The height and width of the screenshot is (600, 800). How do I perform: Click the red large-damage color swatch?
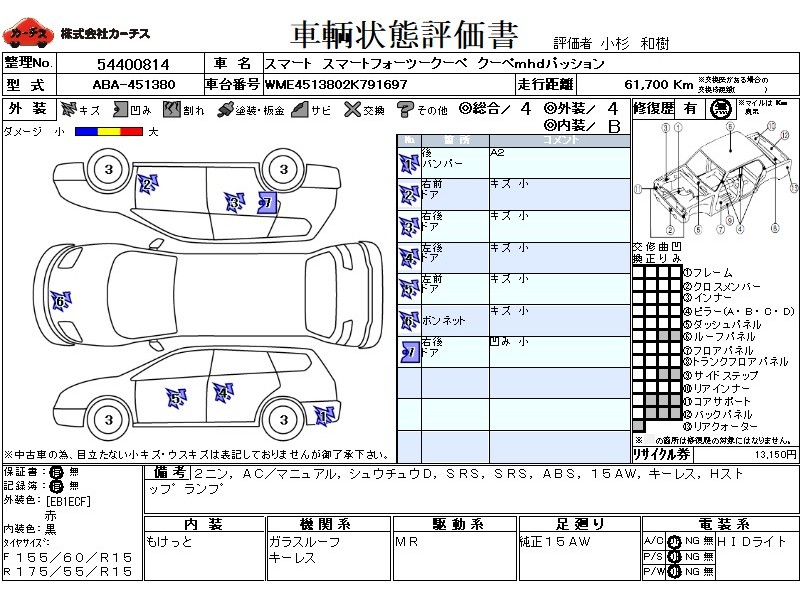132,132
